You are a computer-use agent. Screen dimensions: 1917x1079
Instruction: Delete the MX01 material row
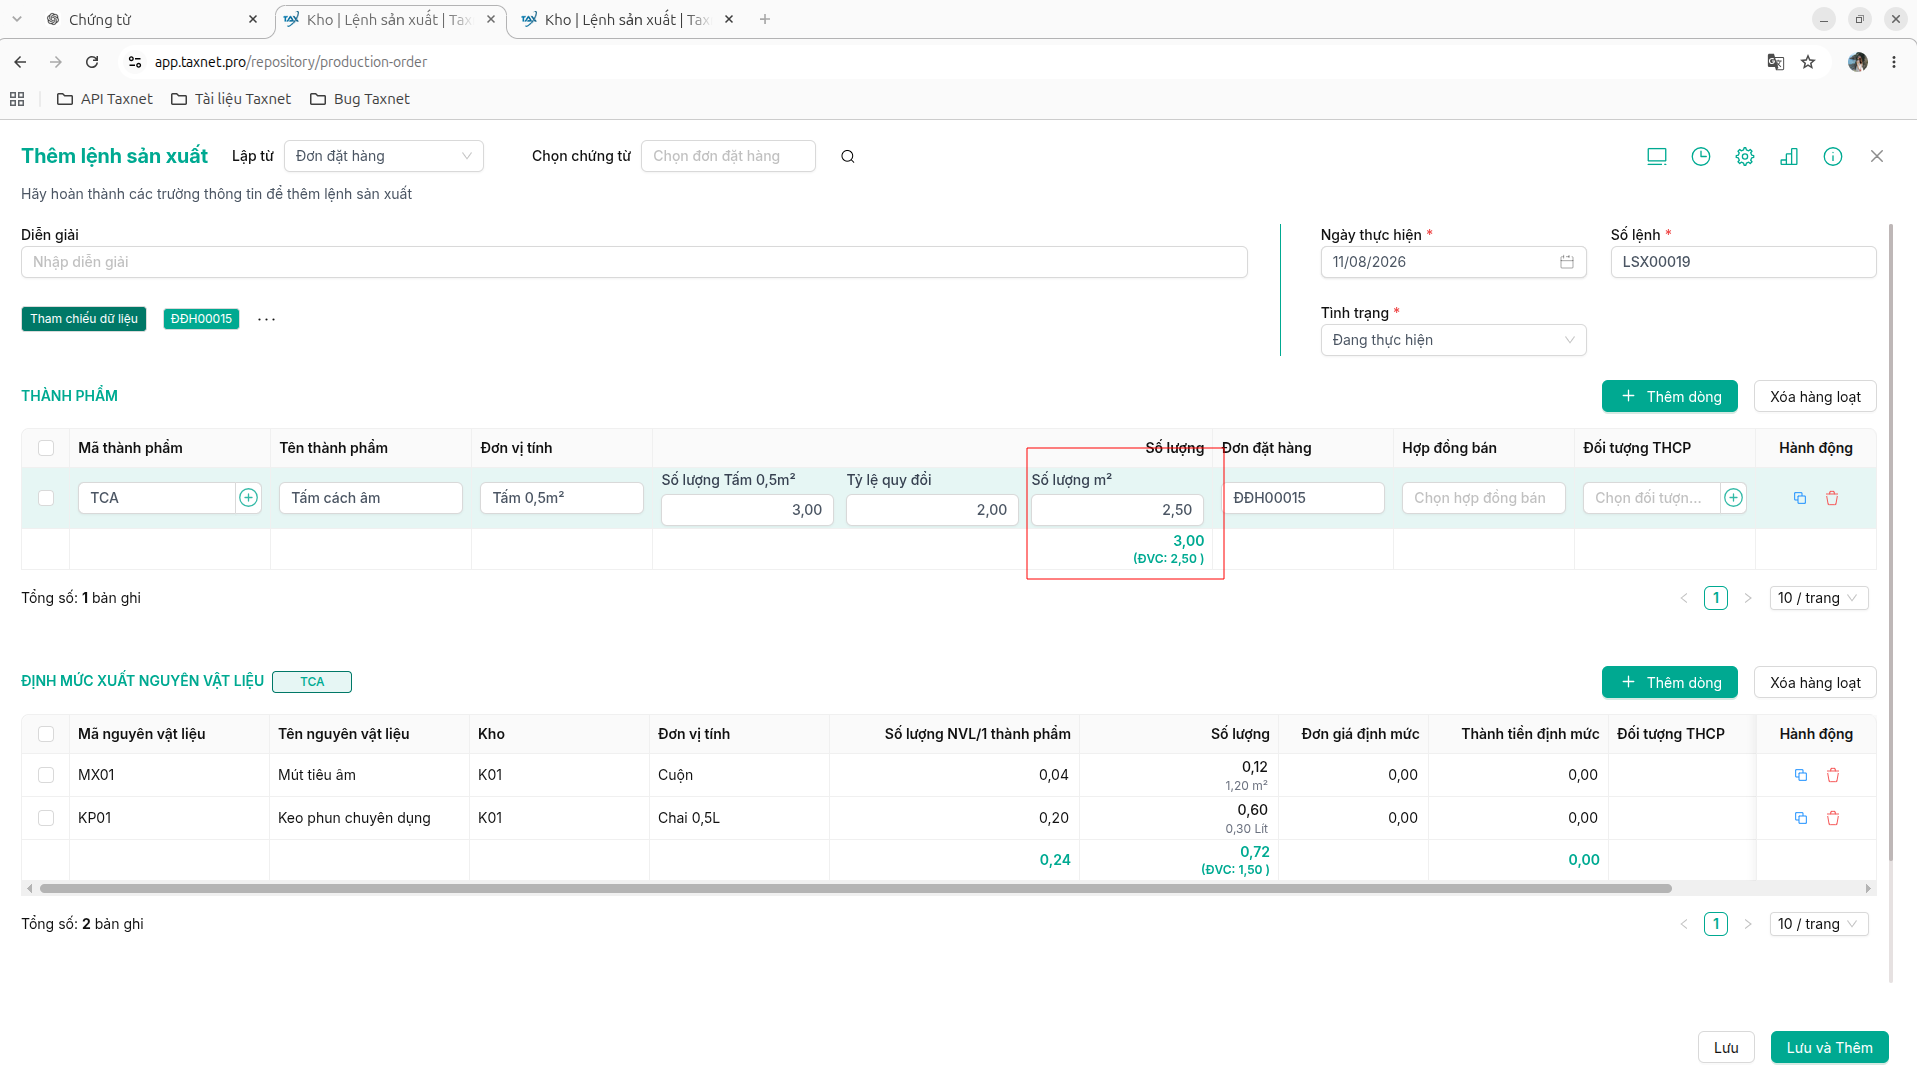[1832, 775]
